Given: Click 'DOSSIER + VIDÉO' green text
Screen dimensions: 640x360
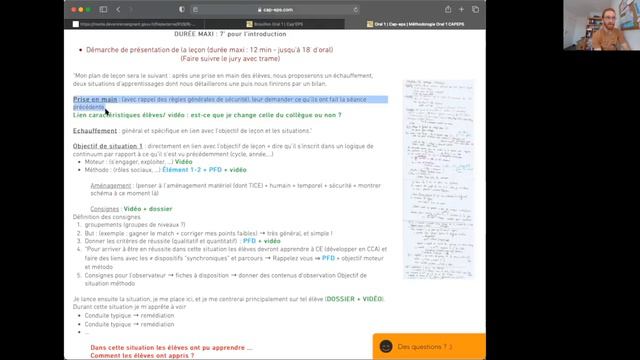Looking at the screenshot, I should 354,299.
